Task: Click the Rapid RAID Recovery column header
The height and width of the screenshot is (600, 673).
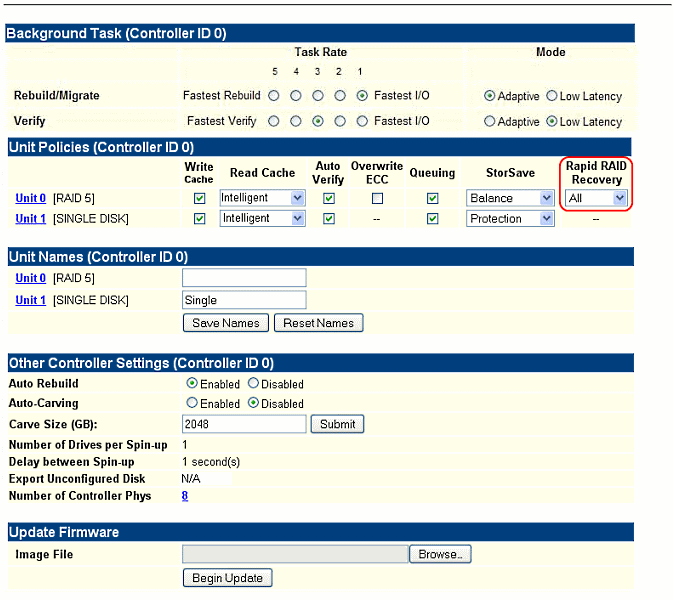Action: tap(596, 173)
